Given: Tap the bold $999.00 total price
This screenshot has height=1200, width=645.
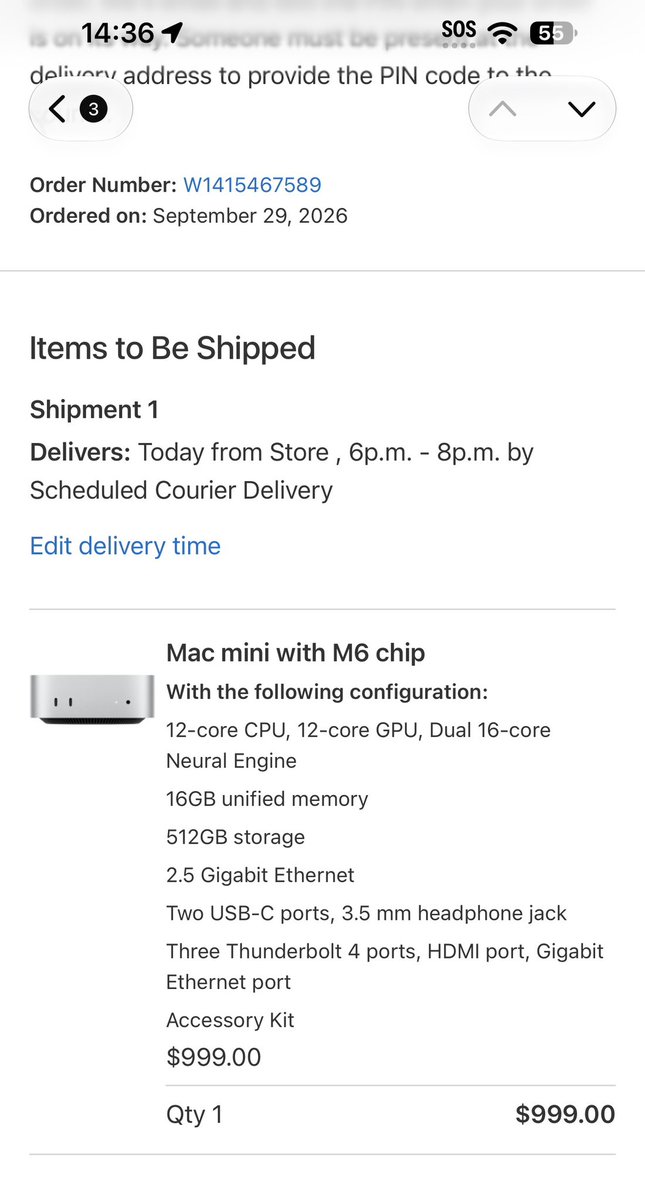Looking at the screenshot, I should 565,1114.
